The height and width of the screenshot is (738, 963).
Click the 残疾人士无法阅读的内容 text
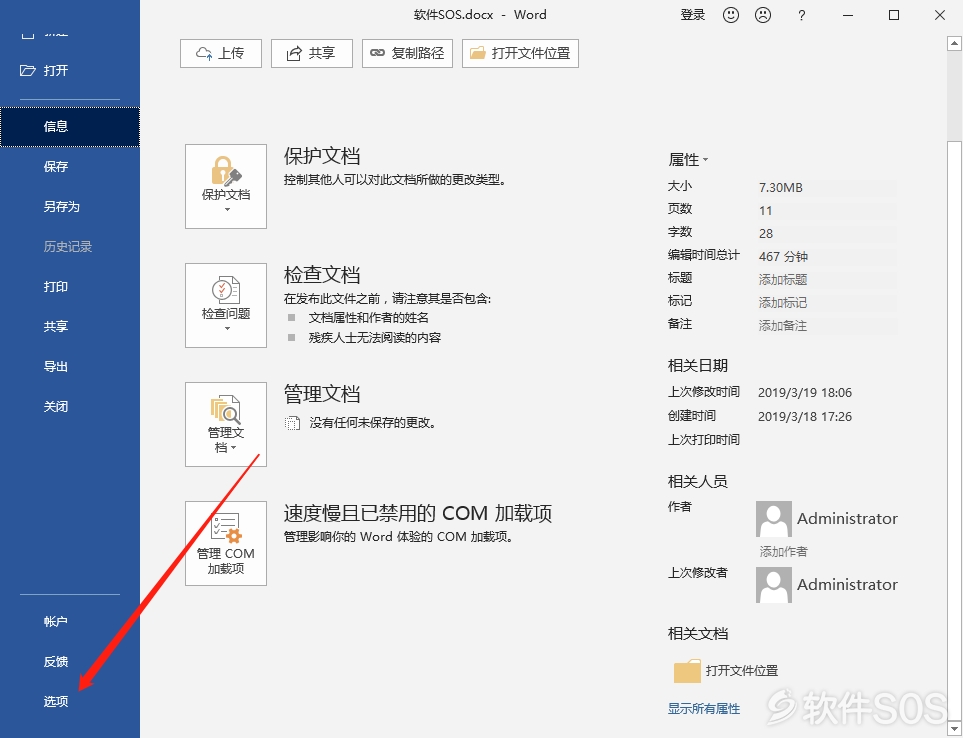[375, 338]
